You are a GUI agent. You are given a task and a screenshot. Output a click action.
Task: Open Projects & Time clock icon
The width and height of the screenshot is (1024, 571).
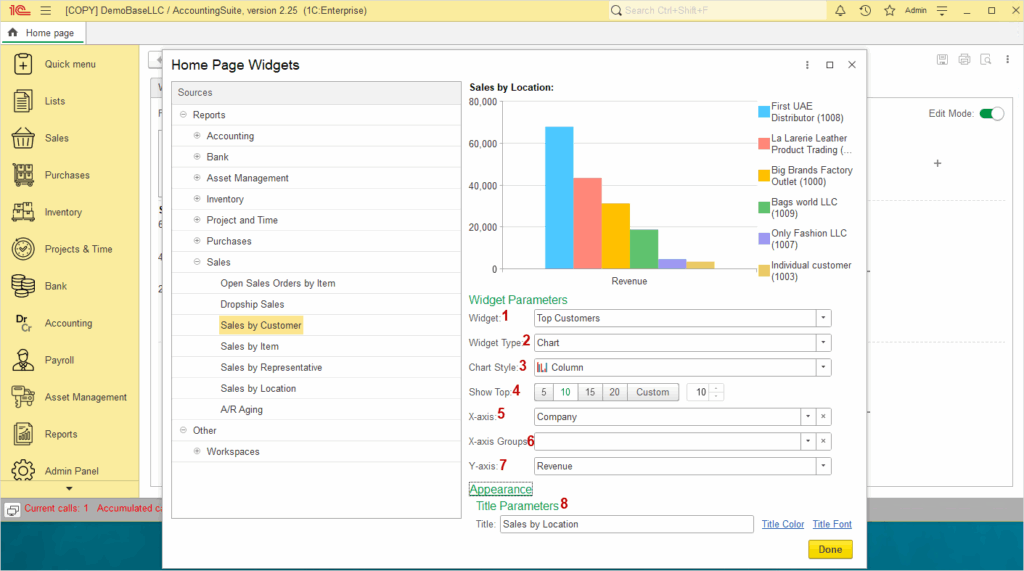point(23,249)
